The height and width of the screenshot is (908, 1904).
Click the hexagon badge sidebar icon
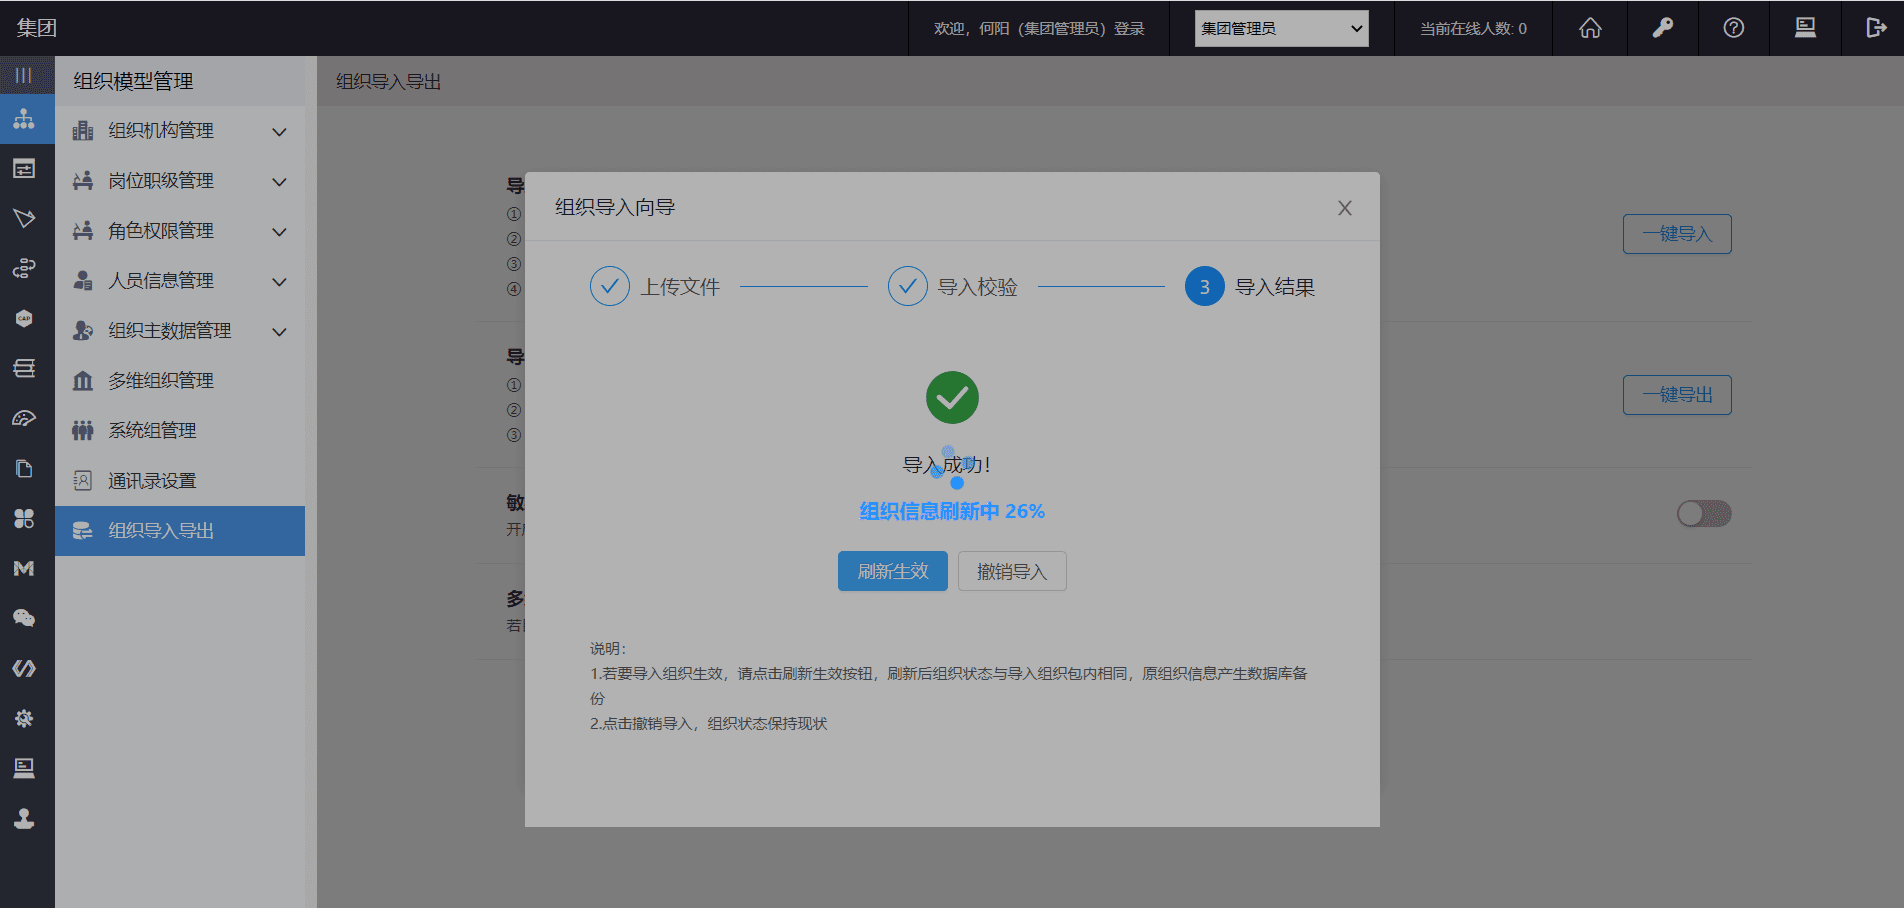[24, 318]
